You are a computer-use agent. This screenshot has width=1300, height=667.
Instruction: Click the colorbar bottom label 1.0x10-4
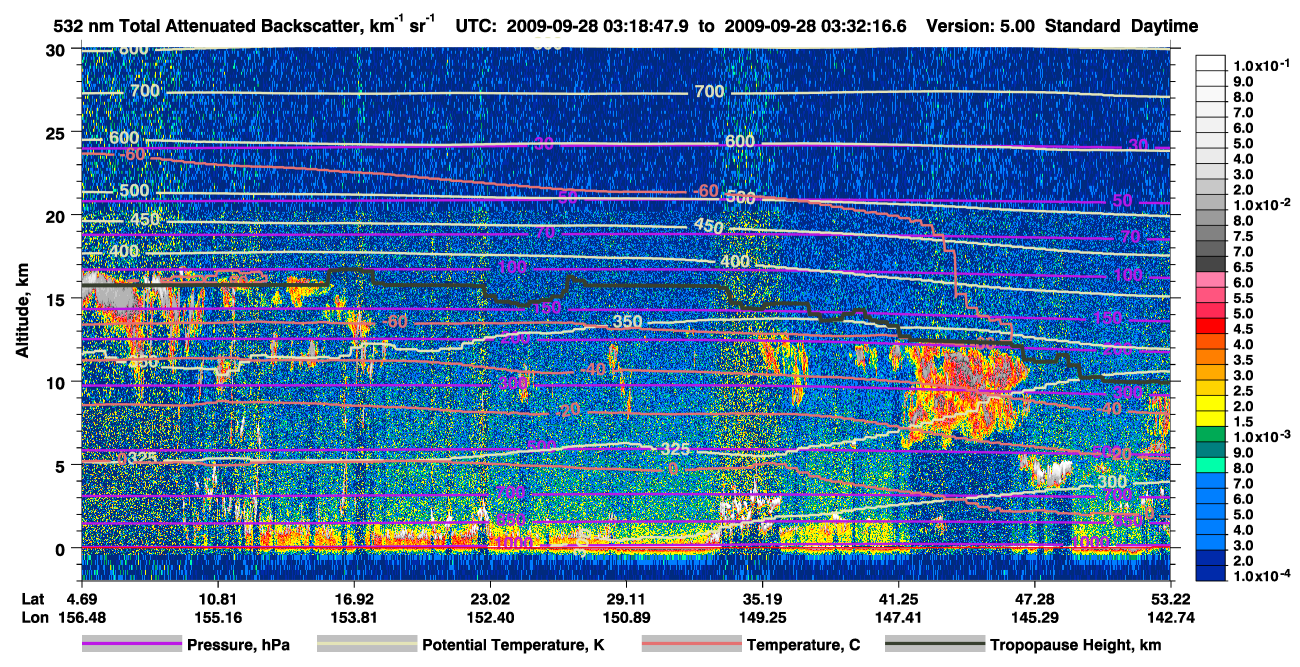pyautogui.click(x=1260, y=576)
